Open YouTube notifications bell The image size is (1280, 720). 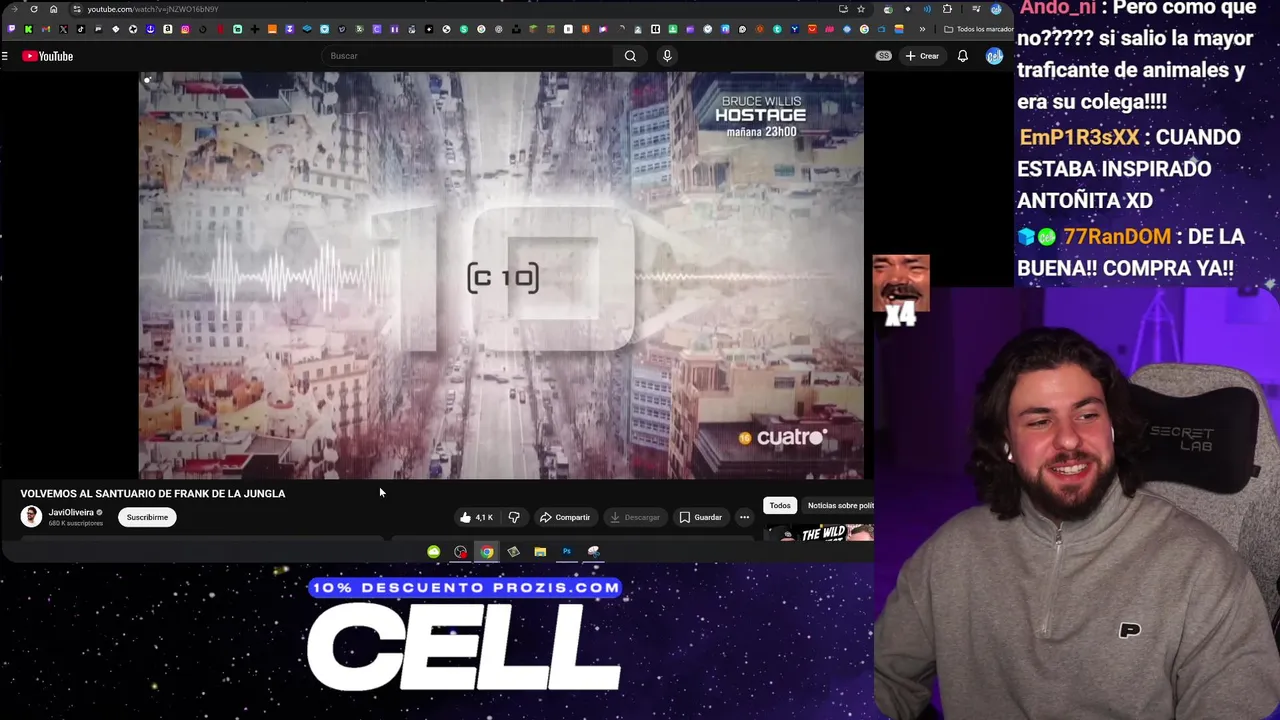[x=962, y=56]
